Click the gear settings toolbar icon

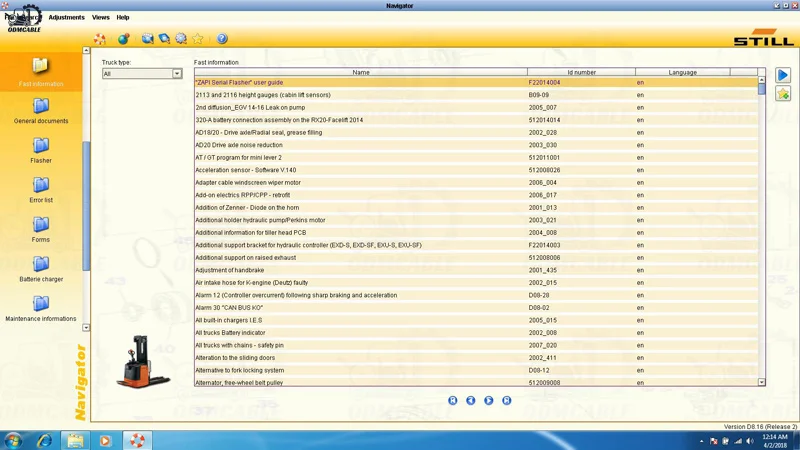181,39
